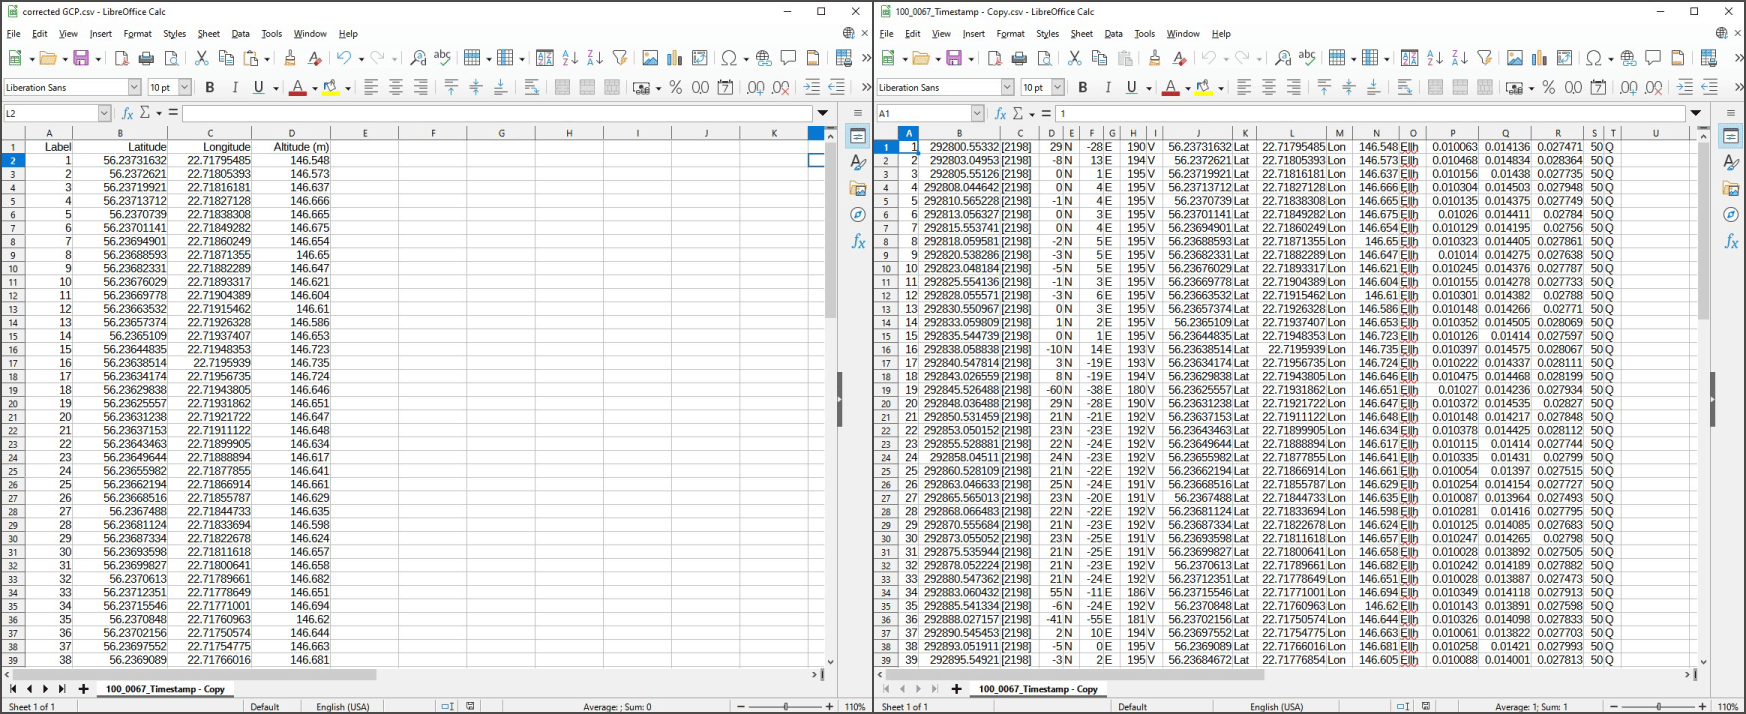The image size is (1746, 714).
Task: Open Tools menu in Timestamp - Copy.csv window
Action: pyautogui.click(x=1144, y=33)
